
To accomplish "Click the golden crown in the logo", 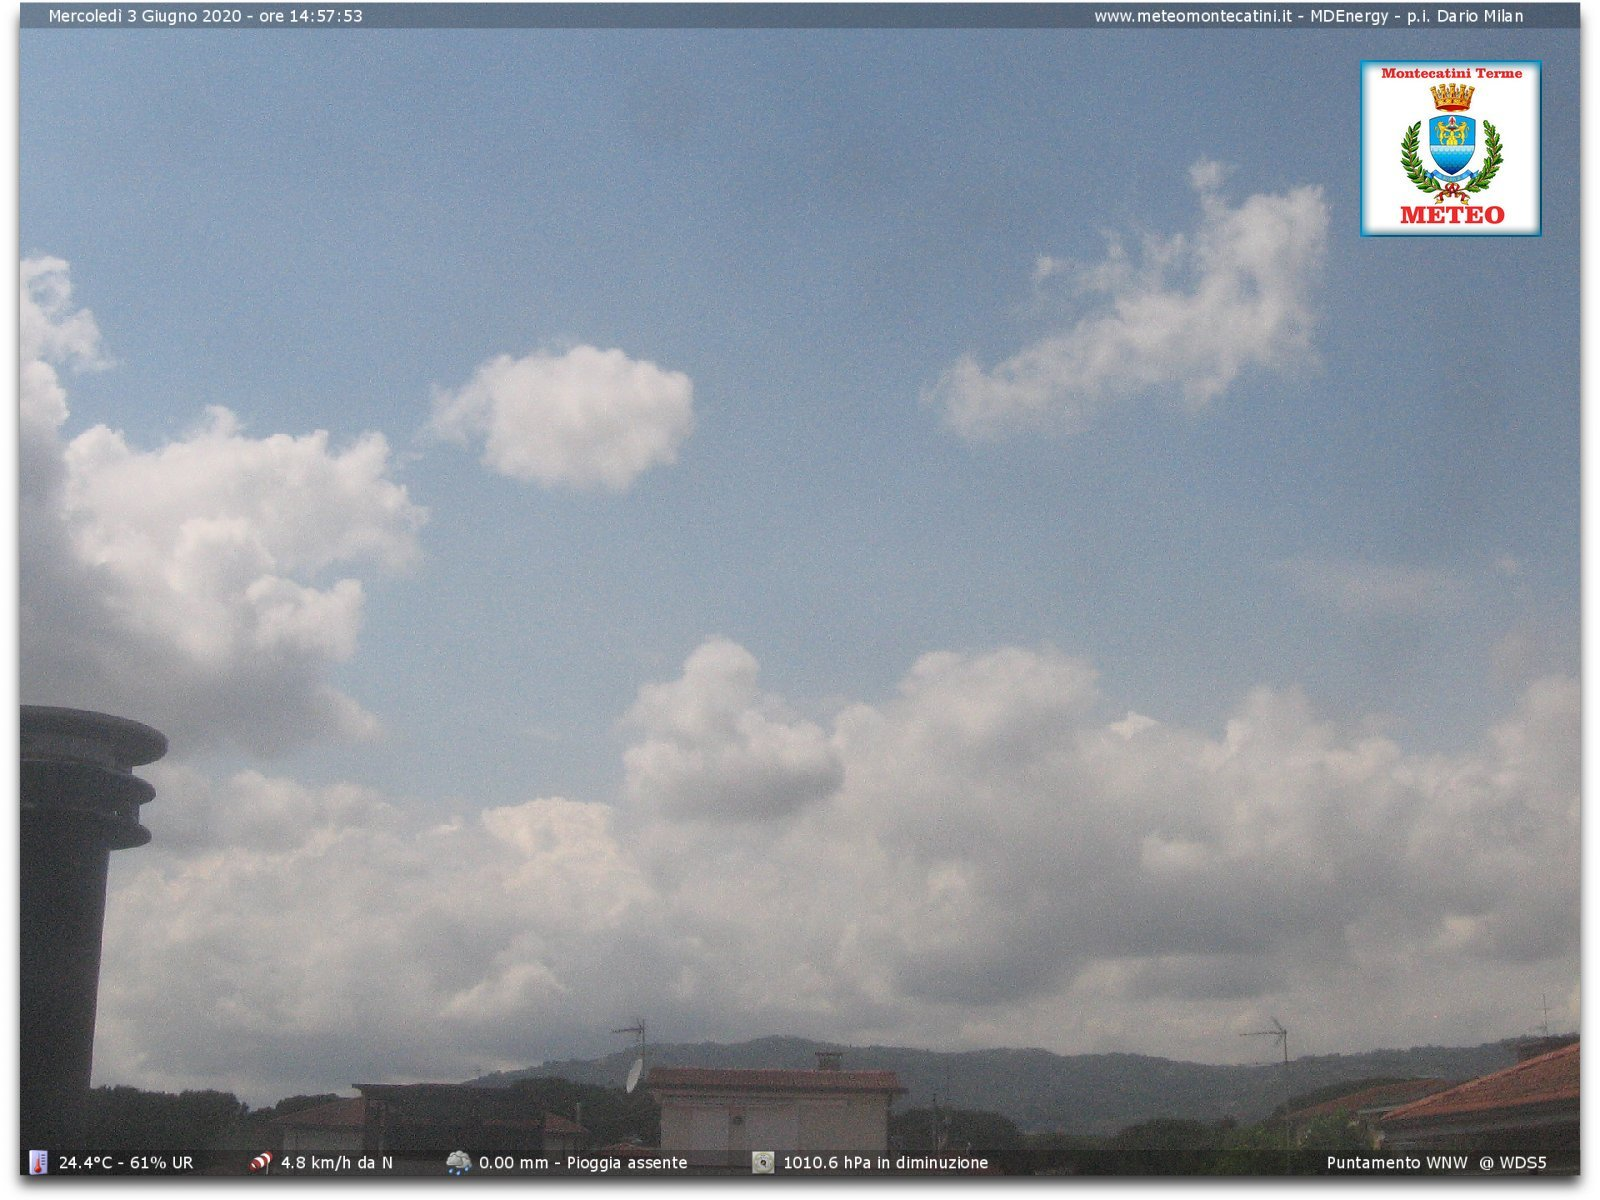I will [1451, 97].
